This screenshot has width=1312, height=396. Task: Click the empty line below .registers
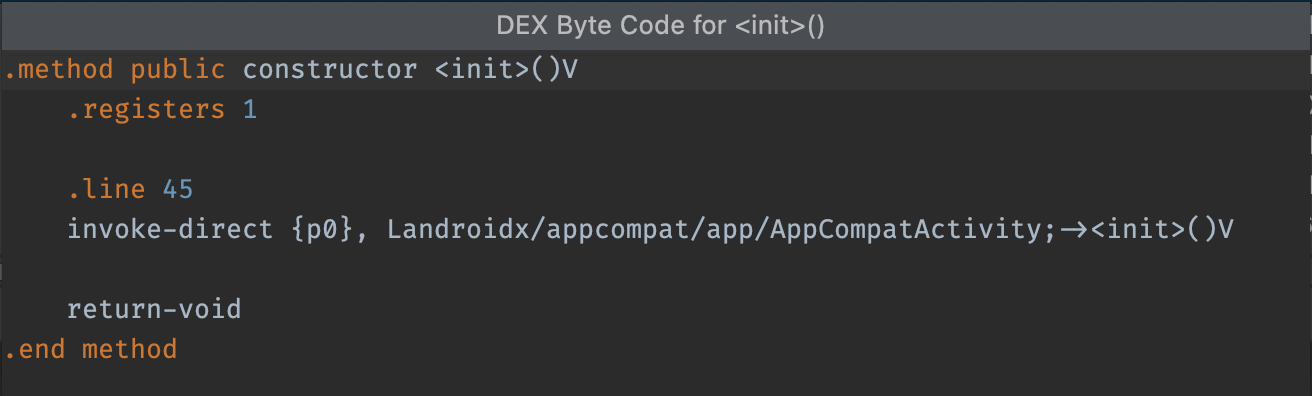[656, 150]
